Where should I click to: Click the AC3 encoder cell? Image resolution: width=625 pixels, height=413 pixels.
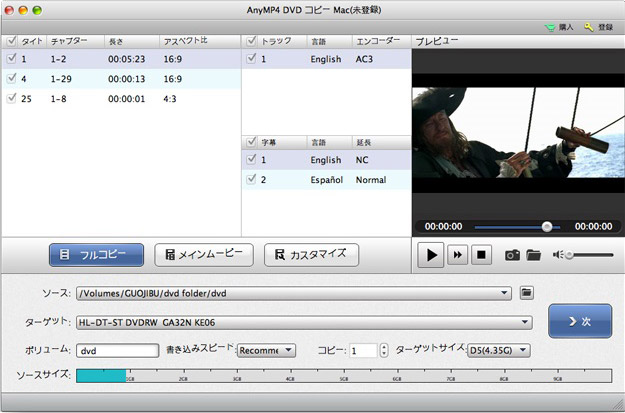point(364,59)
